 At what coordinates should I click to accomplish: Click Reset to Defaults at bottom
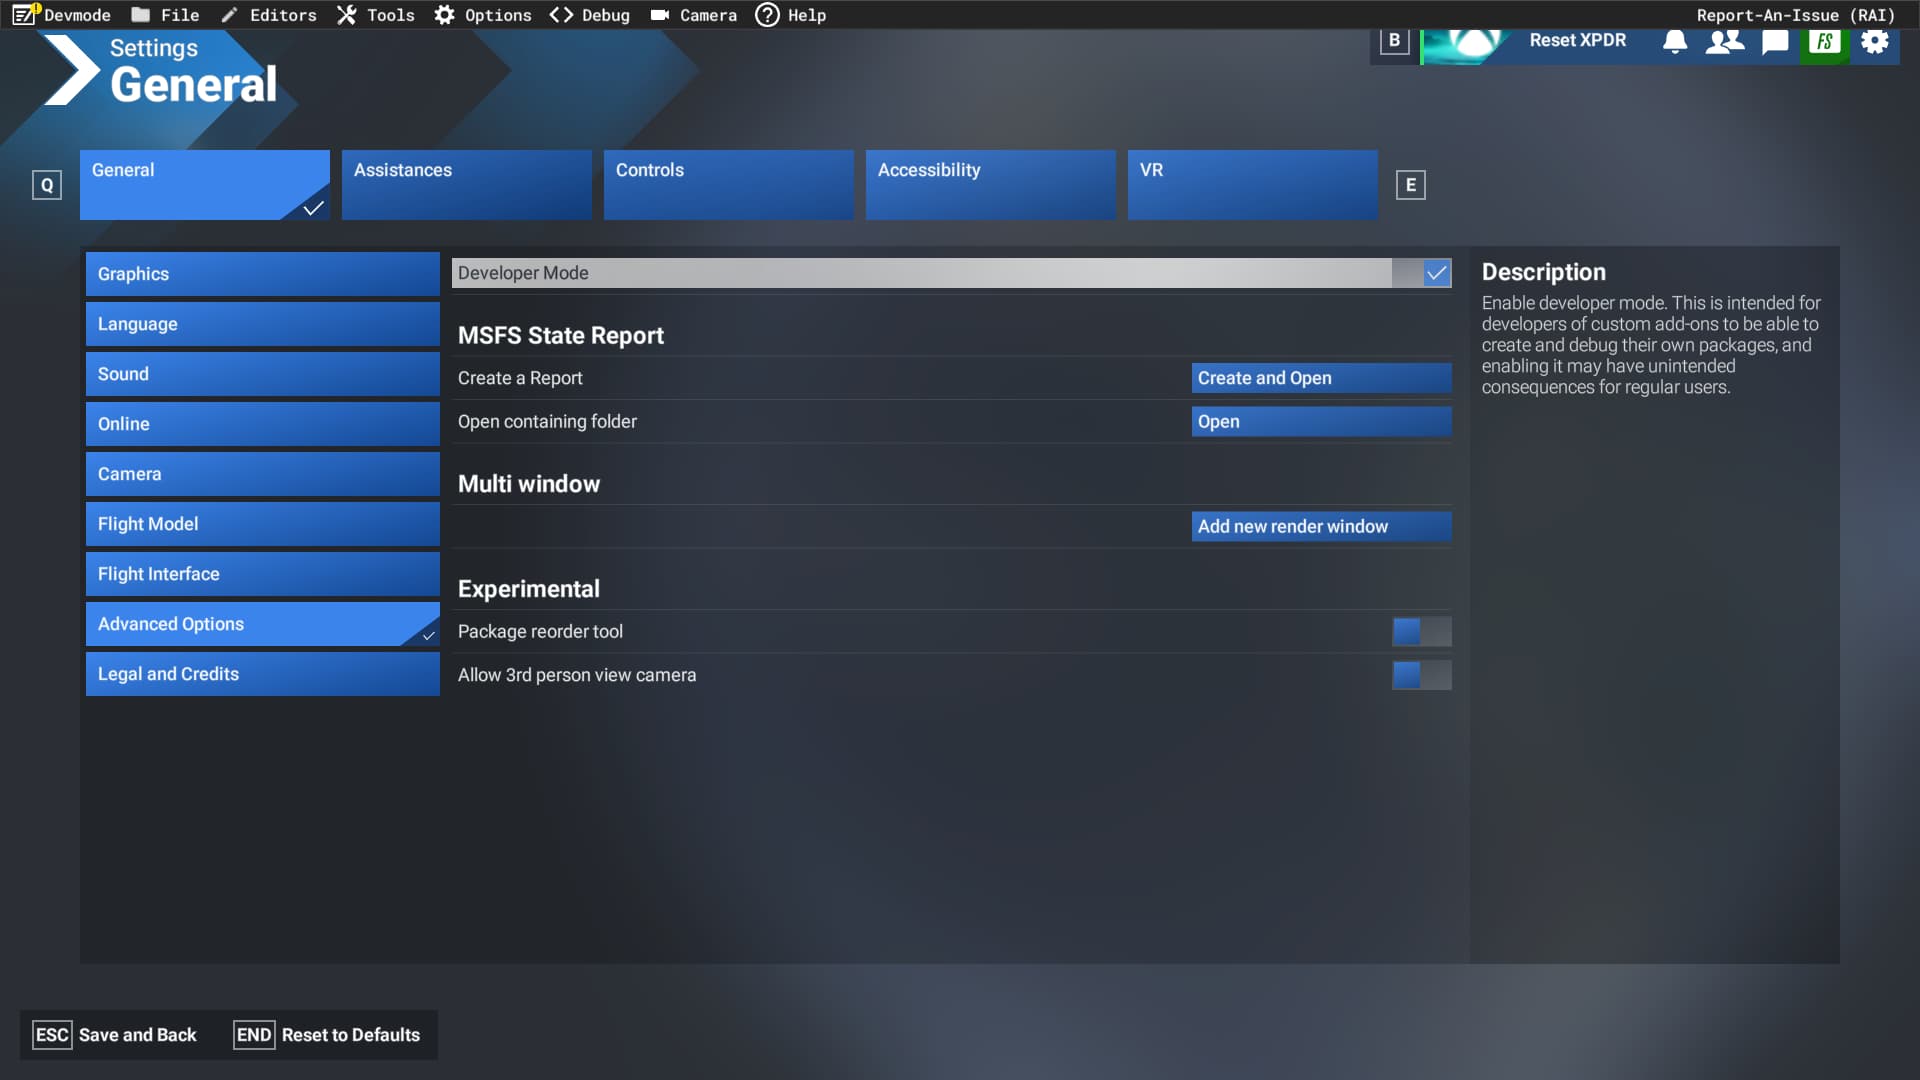tap(327, 1035)
